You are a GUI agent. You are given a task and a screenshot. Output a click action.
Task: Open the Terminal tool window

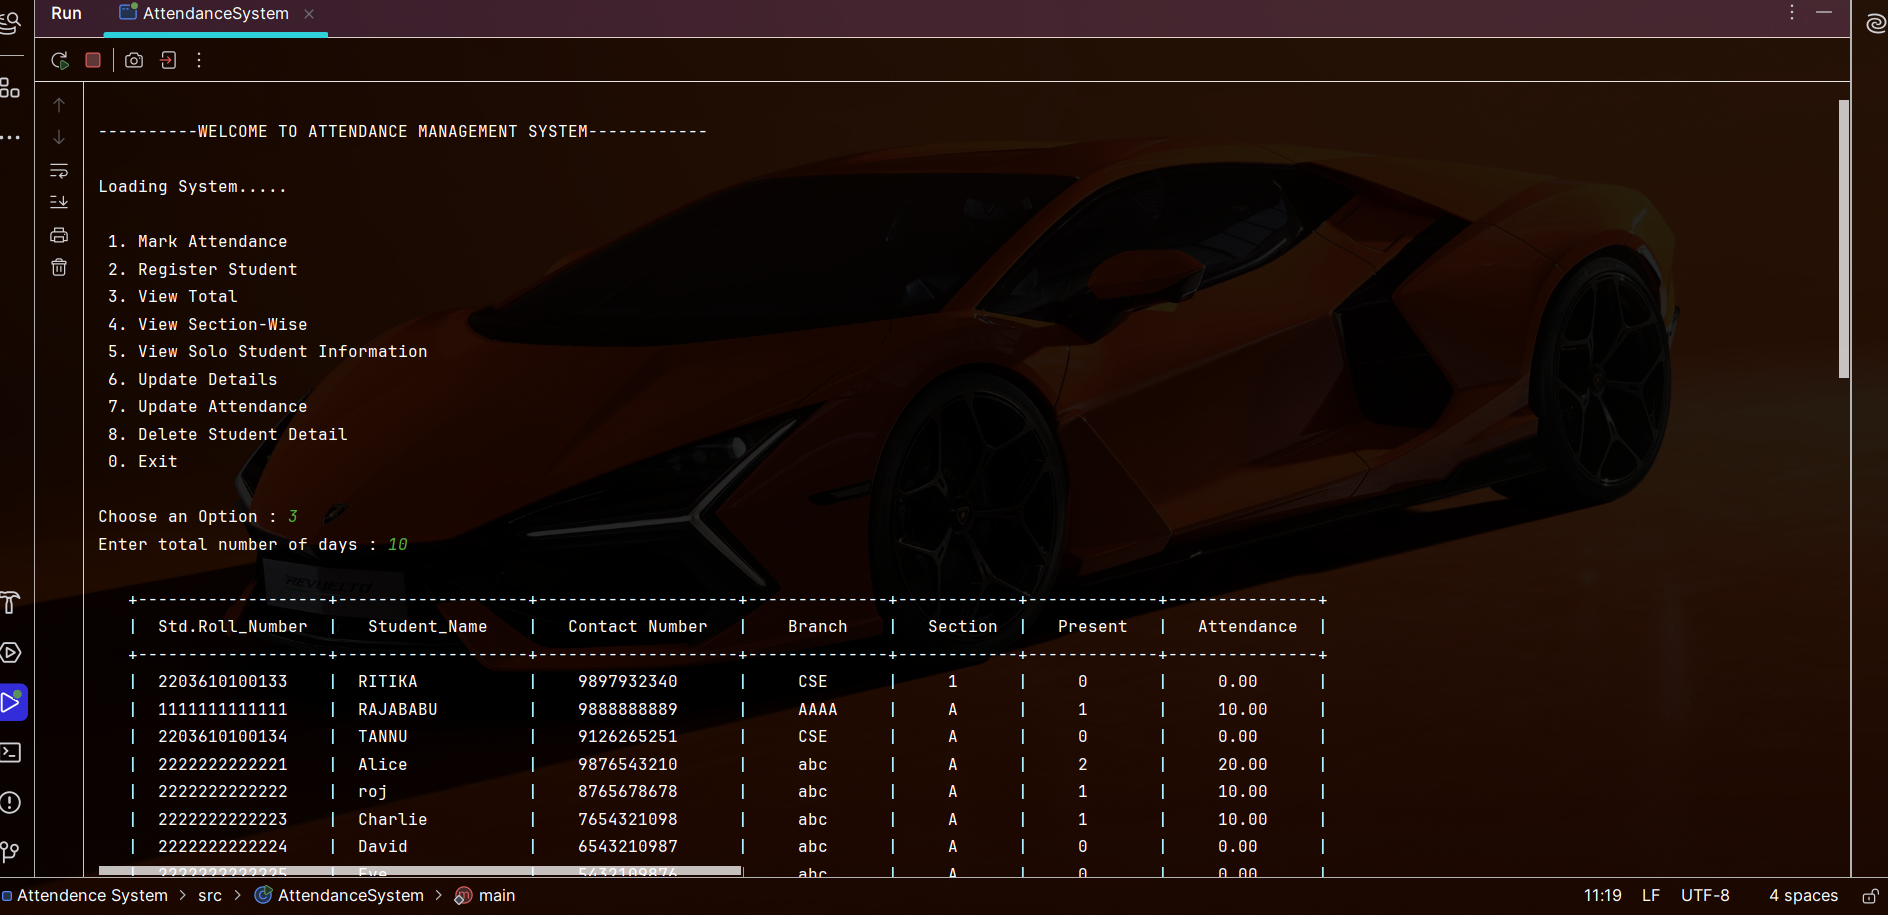tap(10, 752)
